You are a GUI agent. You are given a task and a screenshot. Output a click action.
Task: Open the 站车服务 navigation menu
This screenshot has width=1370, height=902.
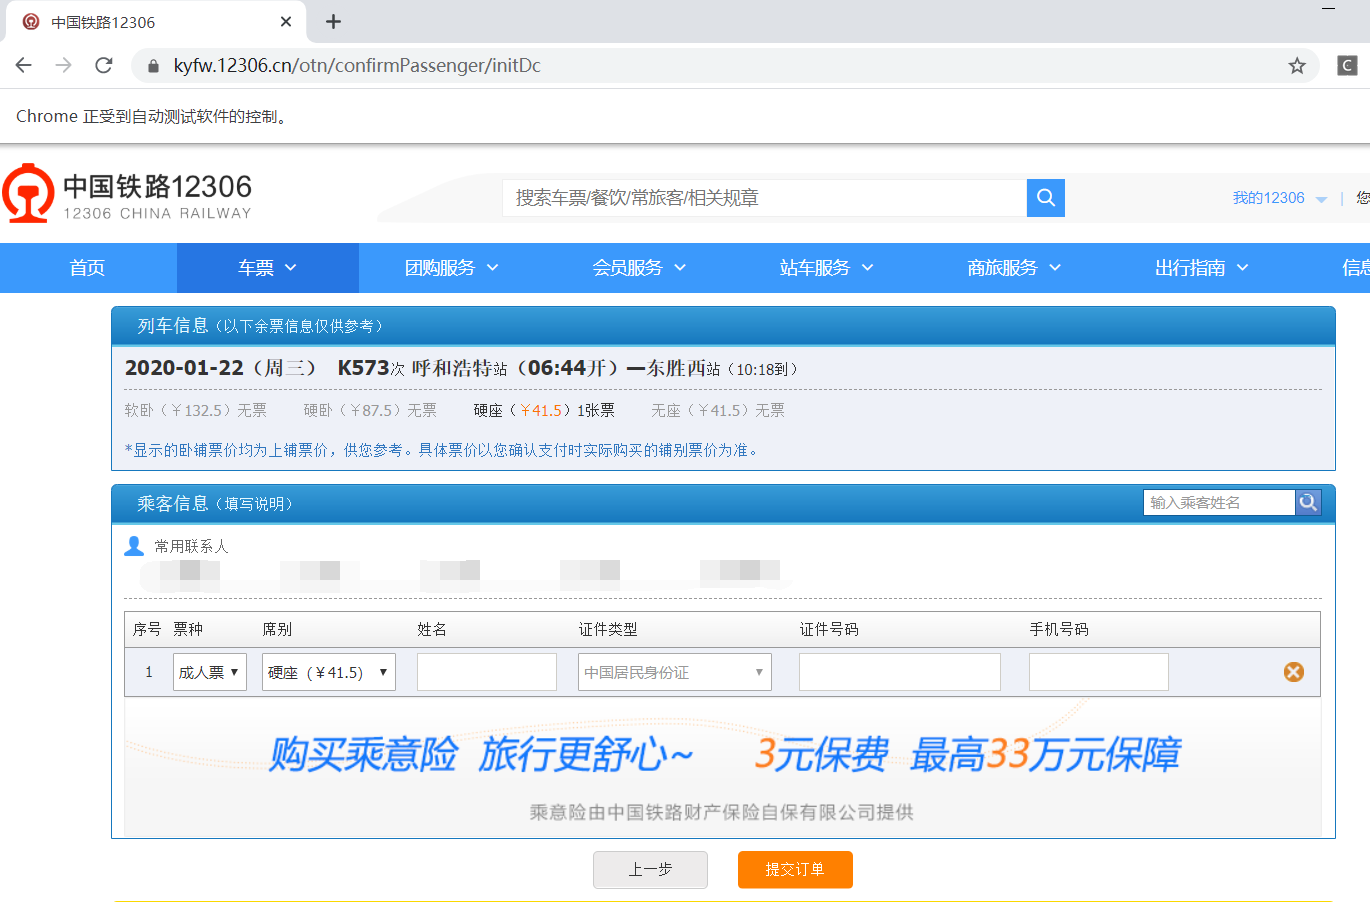pos(826,267)
